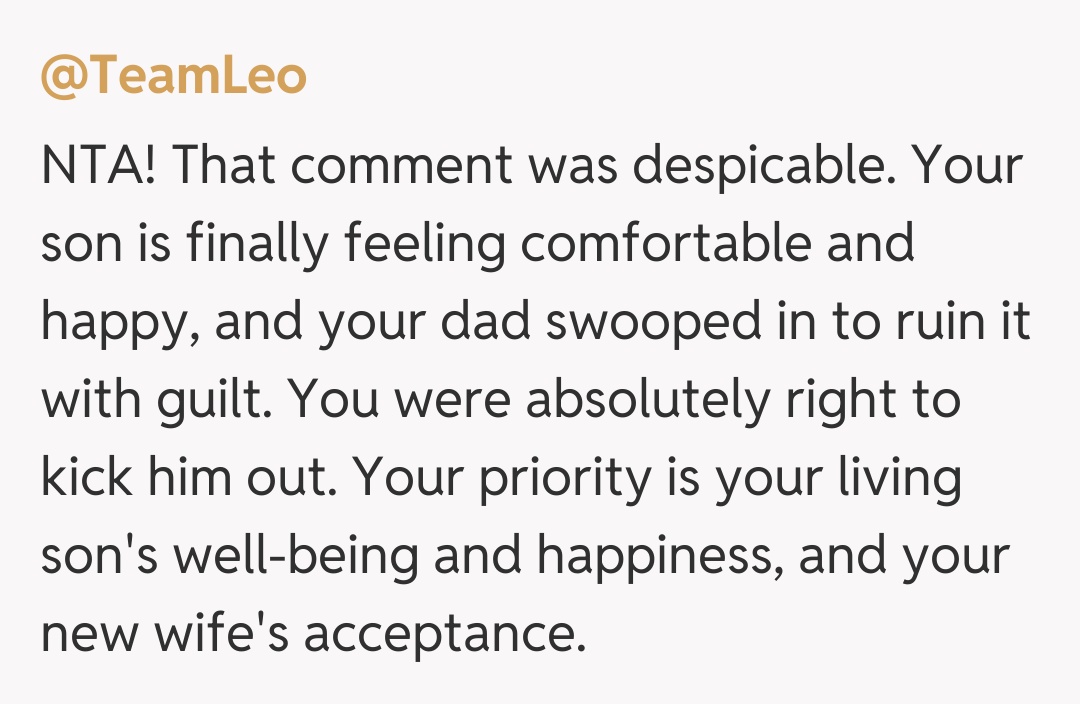Click the word "absolutely" in the comment

click(648, 400)
